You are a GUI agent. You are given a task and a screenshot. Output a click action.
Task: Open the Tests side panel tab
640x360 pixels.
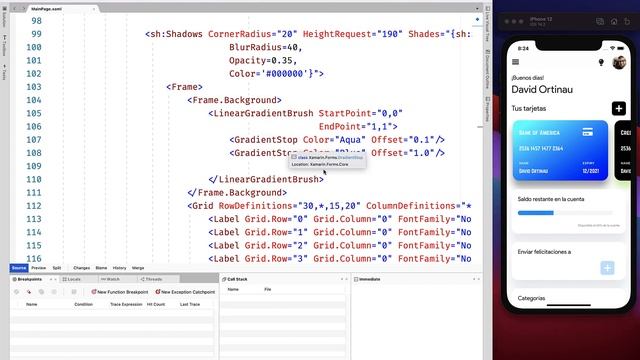pyautogui.click(x=4, y=72)
